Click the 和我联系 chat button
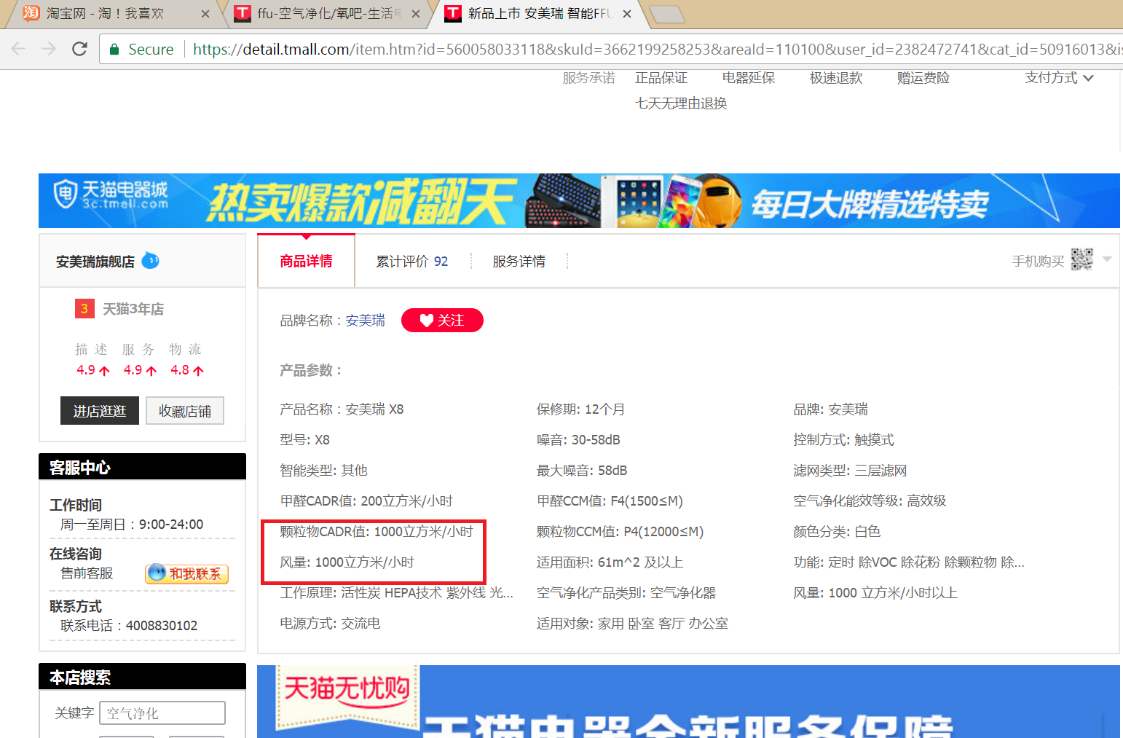The image size is (1123, 738). 187,573
